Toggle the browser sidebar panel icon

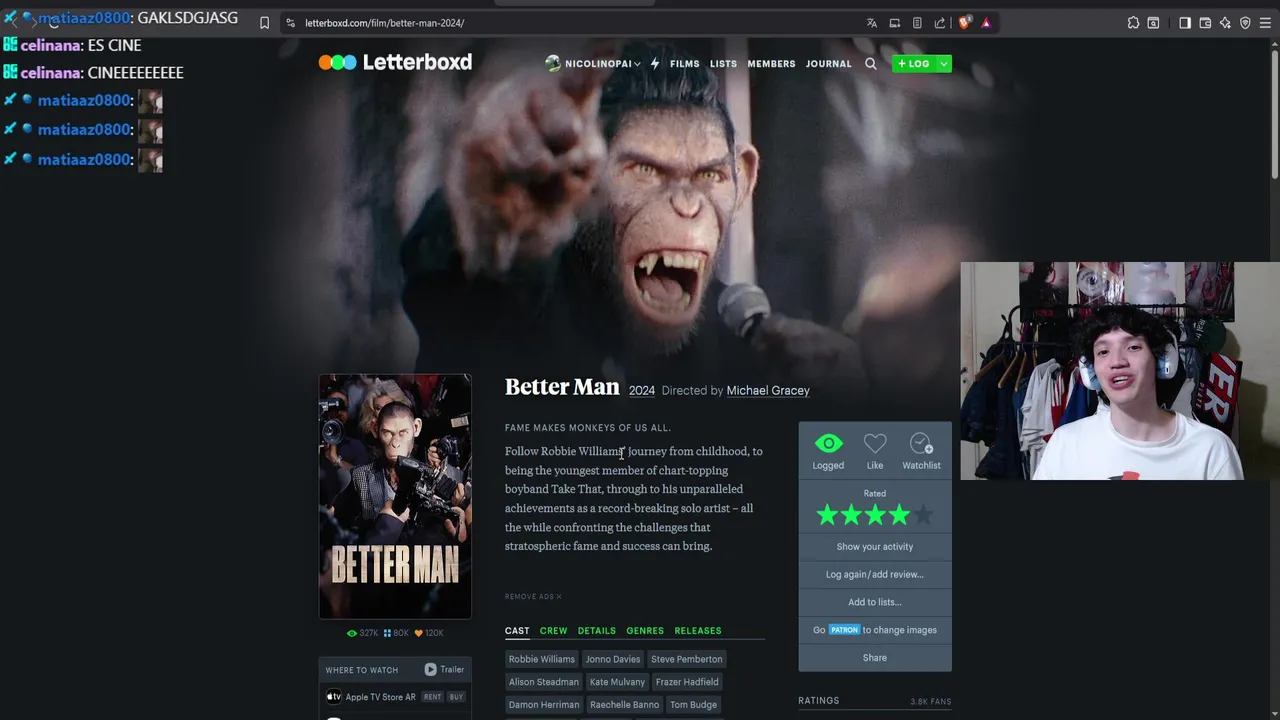(x=1185, y=23)
